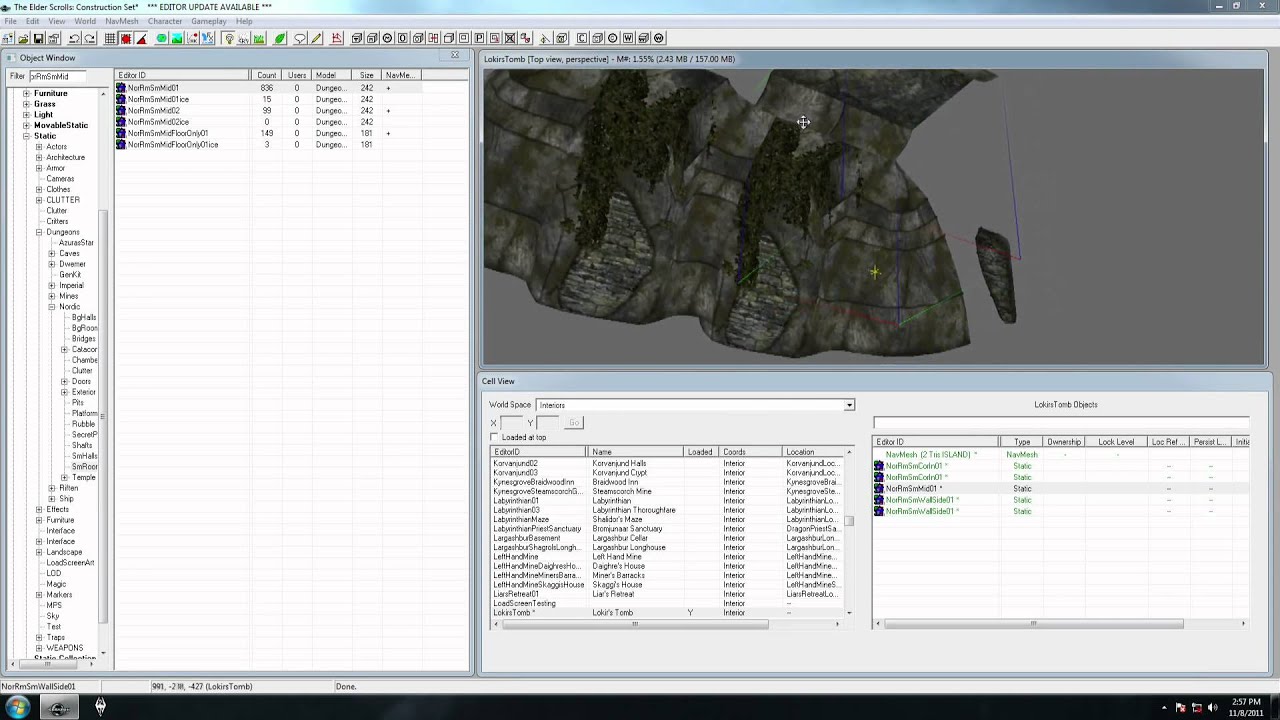
Task: Click the open folder toolbar icon
Action: pos(23,38)
